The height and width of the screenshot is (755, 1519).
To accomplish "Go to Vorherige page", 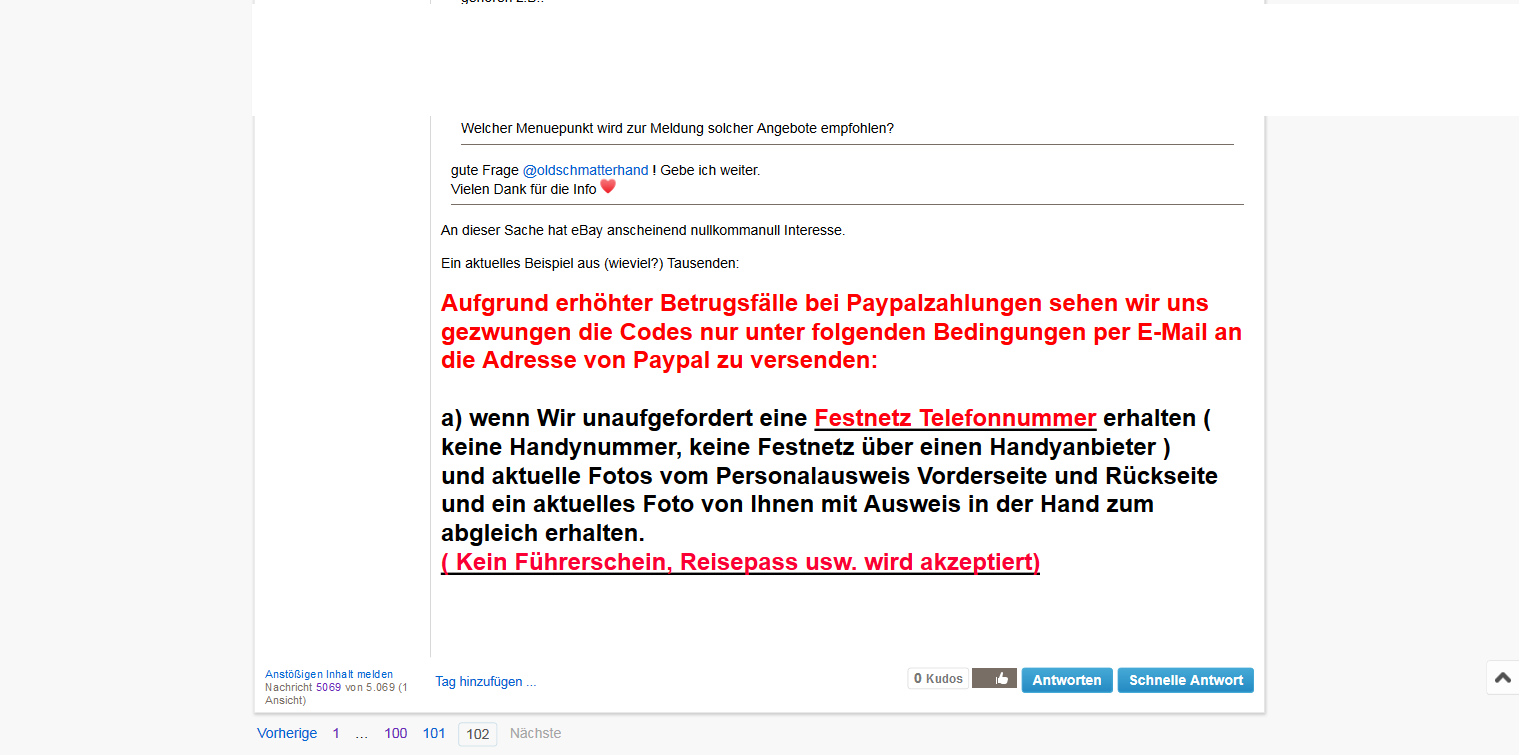I will point(287,733).
